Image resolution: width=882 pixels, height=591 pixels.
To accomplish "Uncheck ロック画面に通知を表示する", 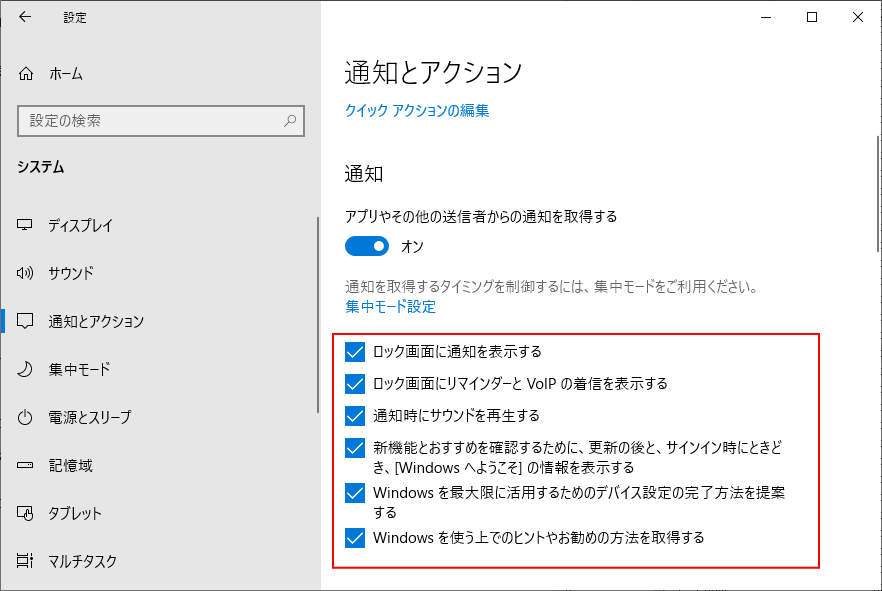I will [355, 352].
